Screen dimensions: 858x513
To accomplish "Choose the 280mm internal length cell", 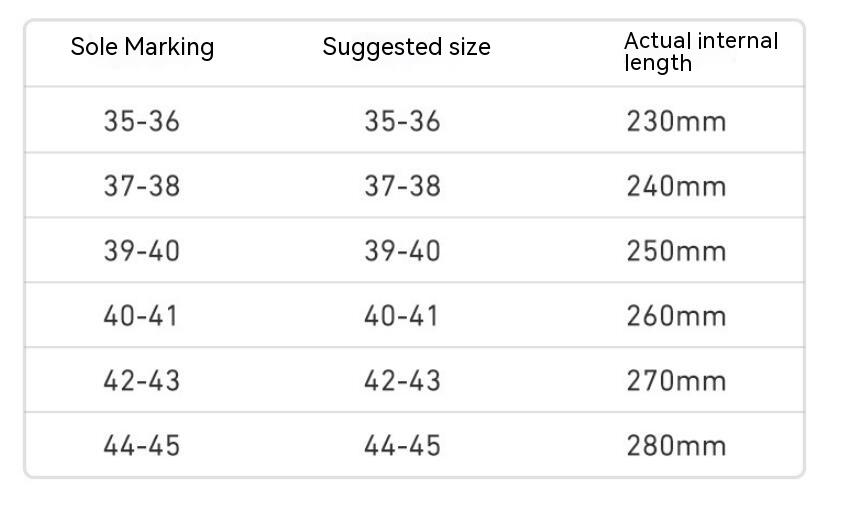I will (x=676, y=446).
